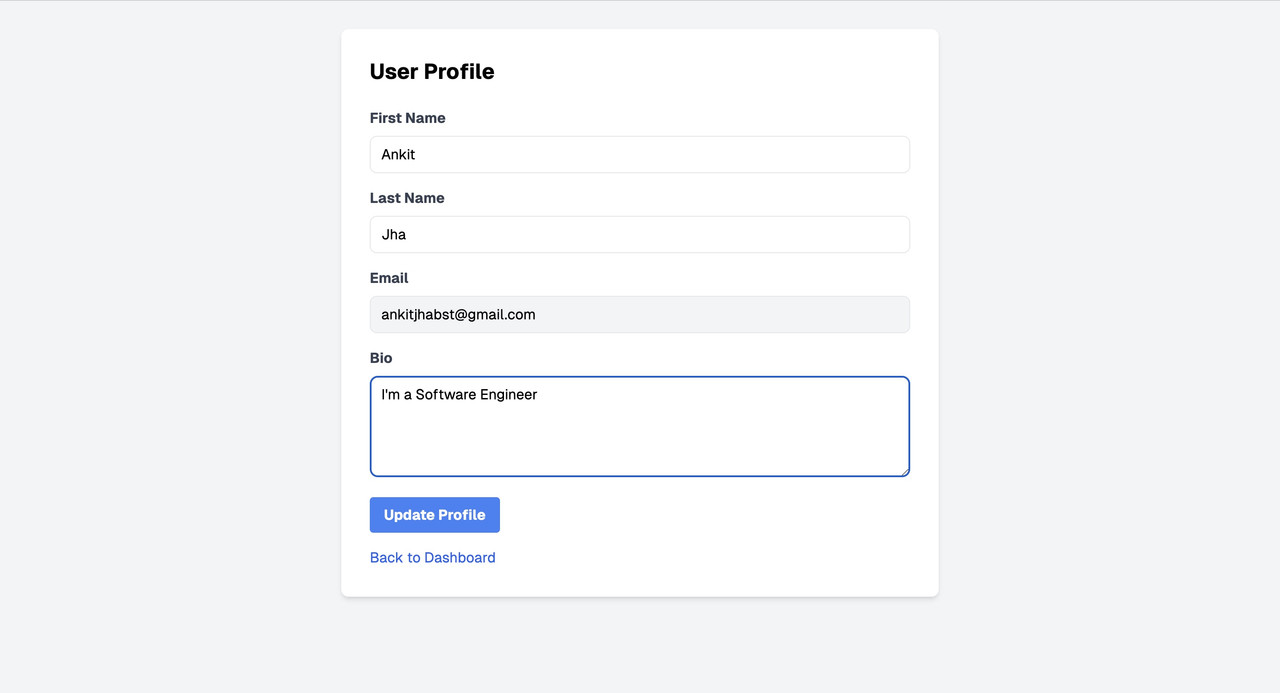Image resolution: width=1280 pixels, height=693 pixels.
Task: Click empty space inside the Bio textarea
Action: pos(640,440)
